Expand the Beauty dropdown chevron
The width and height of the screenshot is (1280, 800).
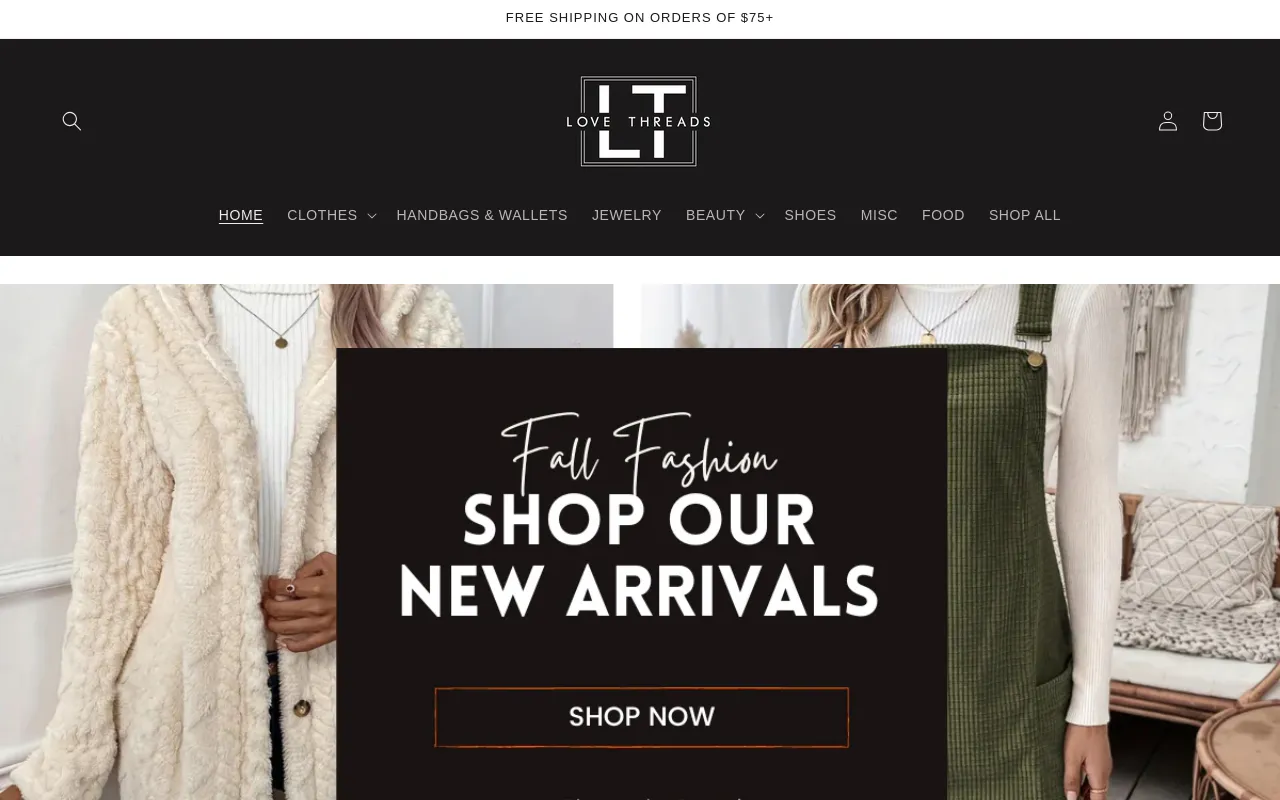point(760,216)
